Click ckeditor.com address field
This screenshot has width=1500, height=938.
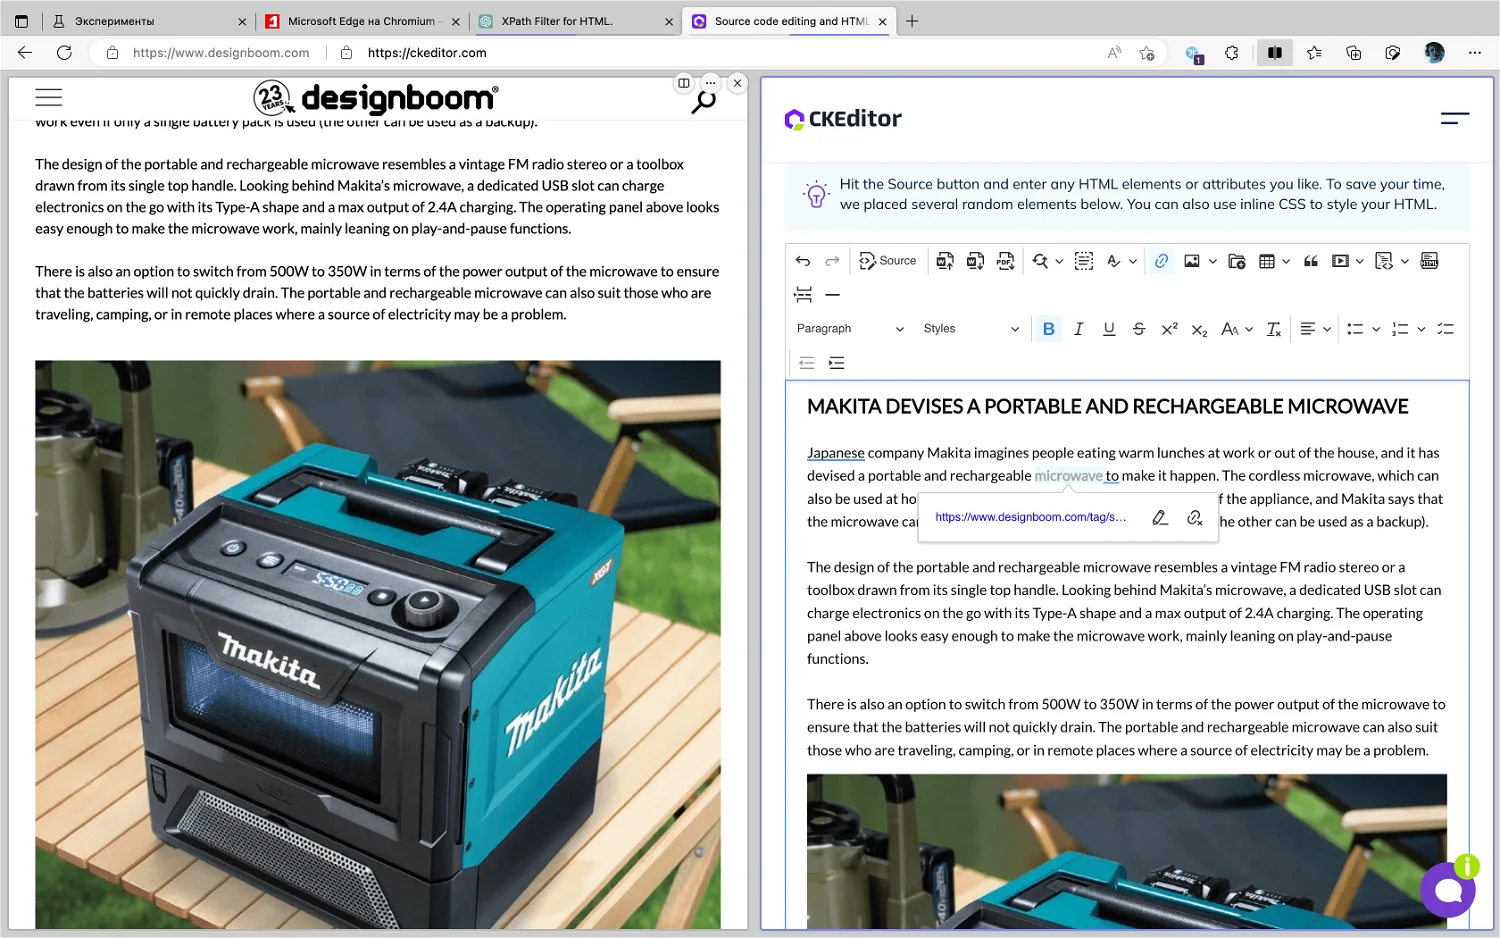[x=427, y=53]
